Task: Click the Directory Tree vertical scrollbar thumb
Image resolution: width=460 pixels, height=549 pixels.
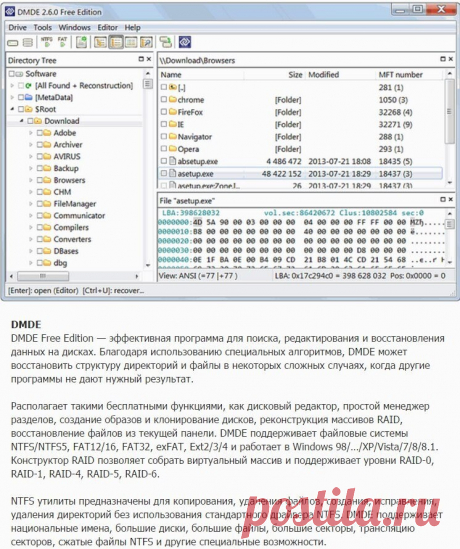Action: point(148,84)
